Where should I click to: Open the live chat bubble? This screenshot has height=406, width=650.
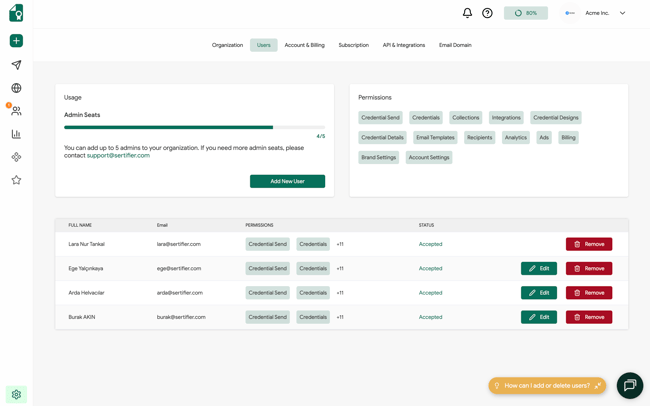click(x=629, y=385)
